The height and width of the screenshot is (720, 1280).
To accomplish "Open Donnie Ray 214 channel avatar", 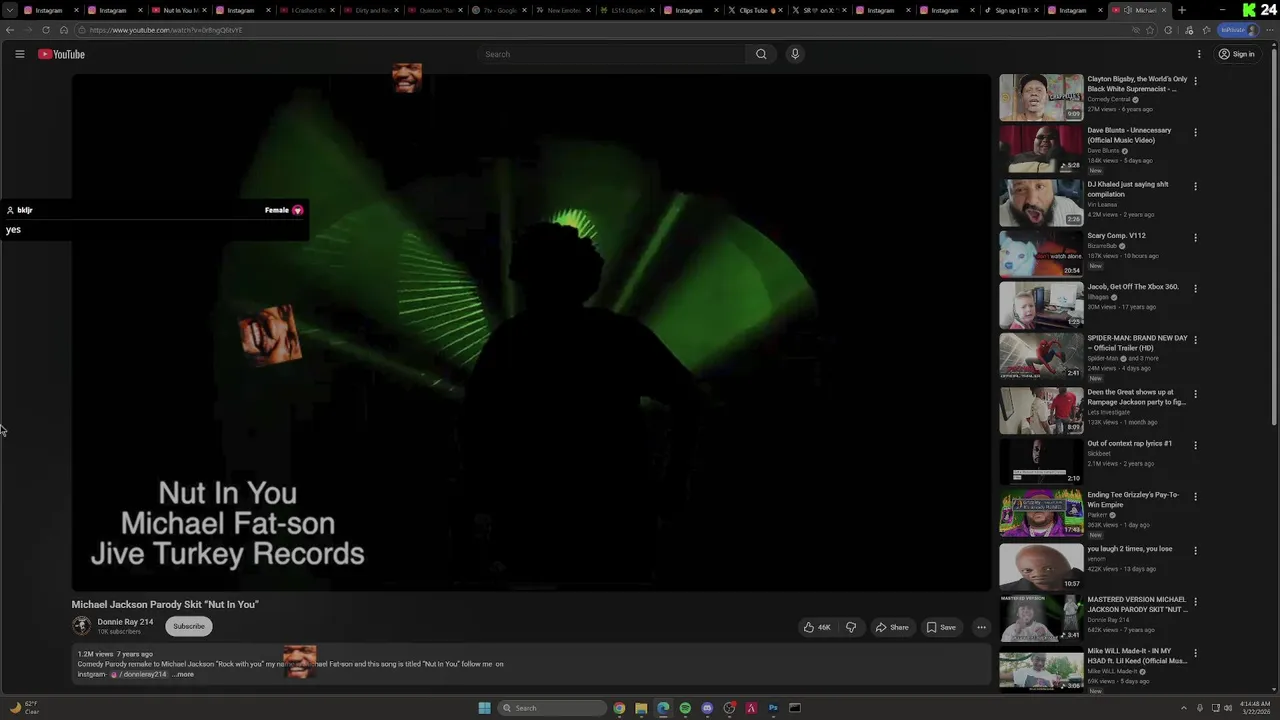I will click(81, 626).
